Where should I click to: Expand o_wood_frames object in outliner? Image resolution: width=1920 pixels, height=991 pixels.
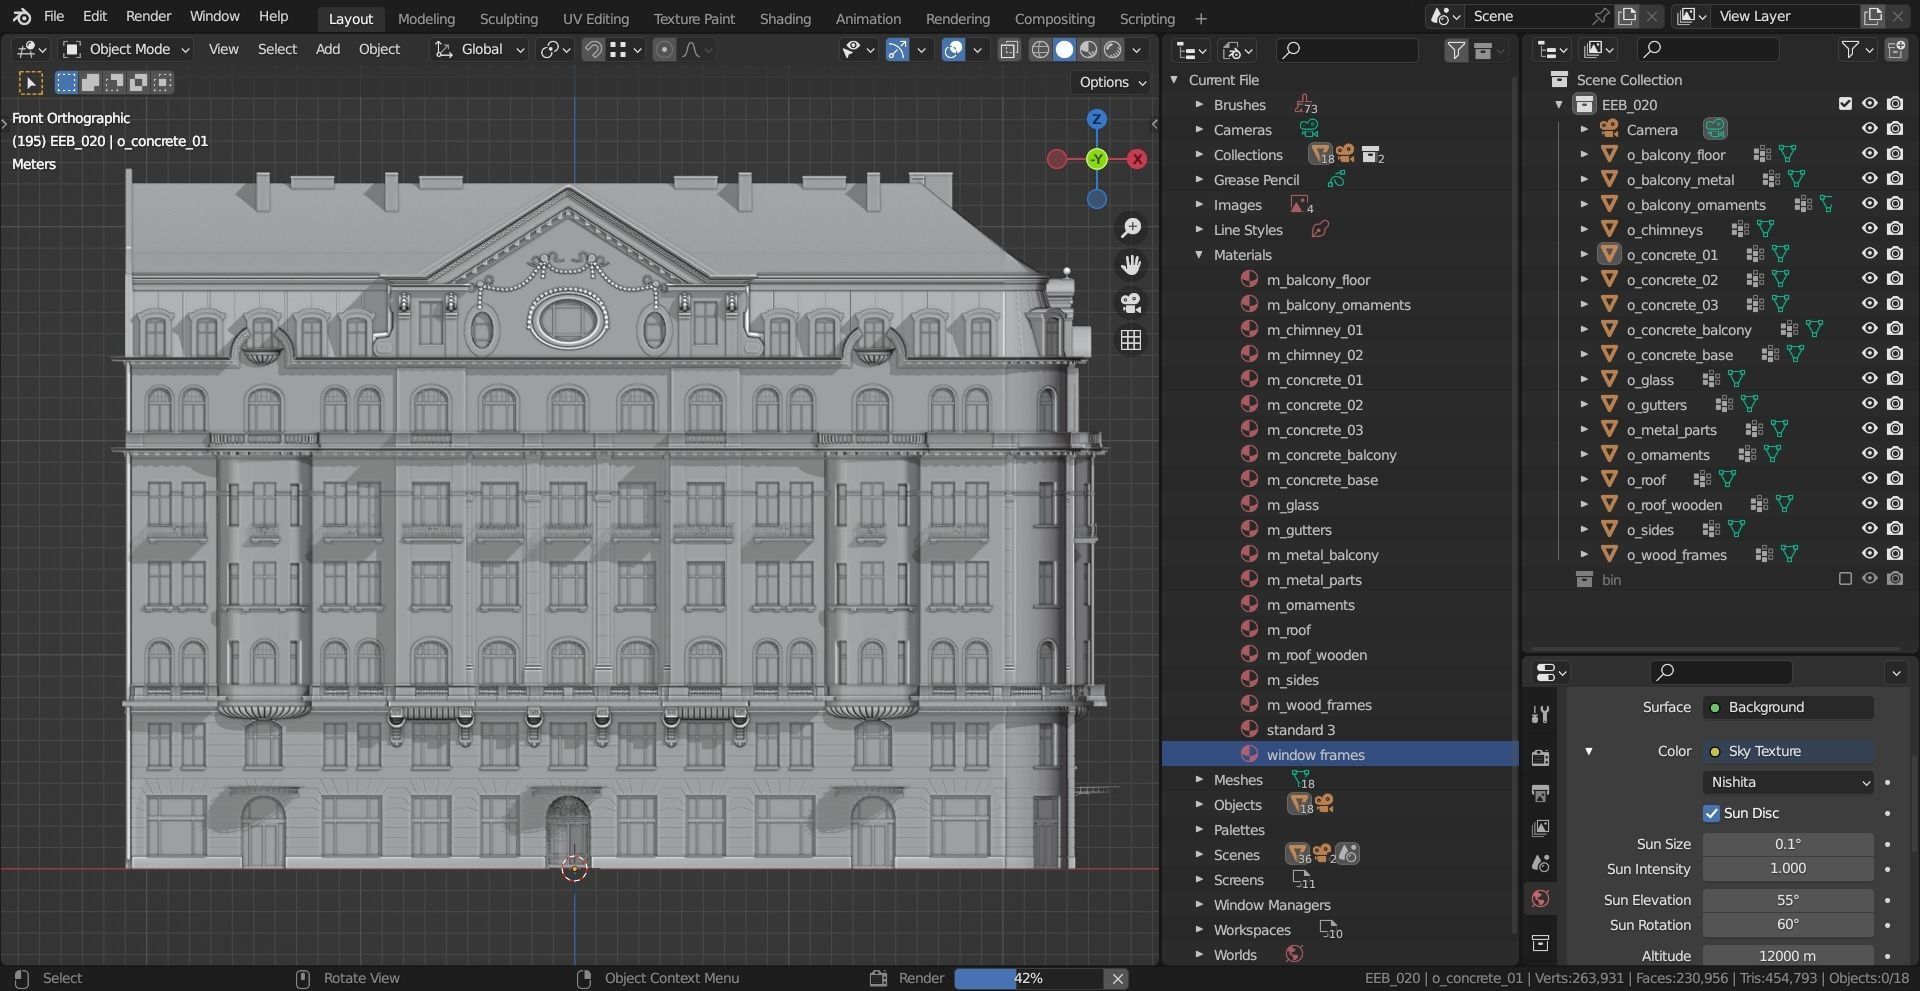(1584, 554)
